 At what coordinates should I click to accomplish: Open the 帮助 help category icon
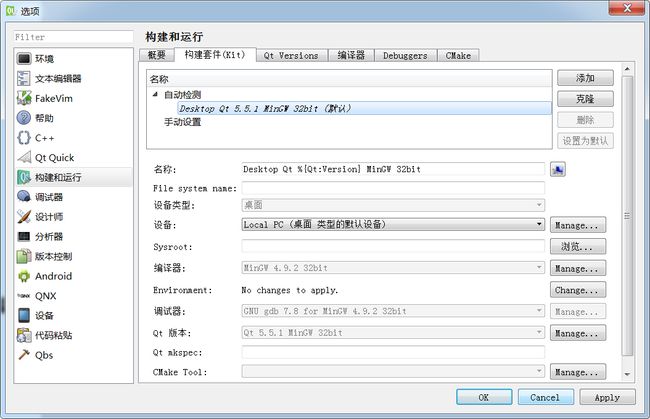pos(24,118)
